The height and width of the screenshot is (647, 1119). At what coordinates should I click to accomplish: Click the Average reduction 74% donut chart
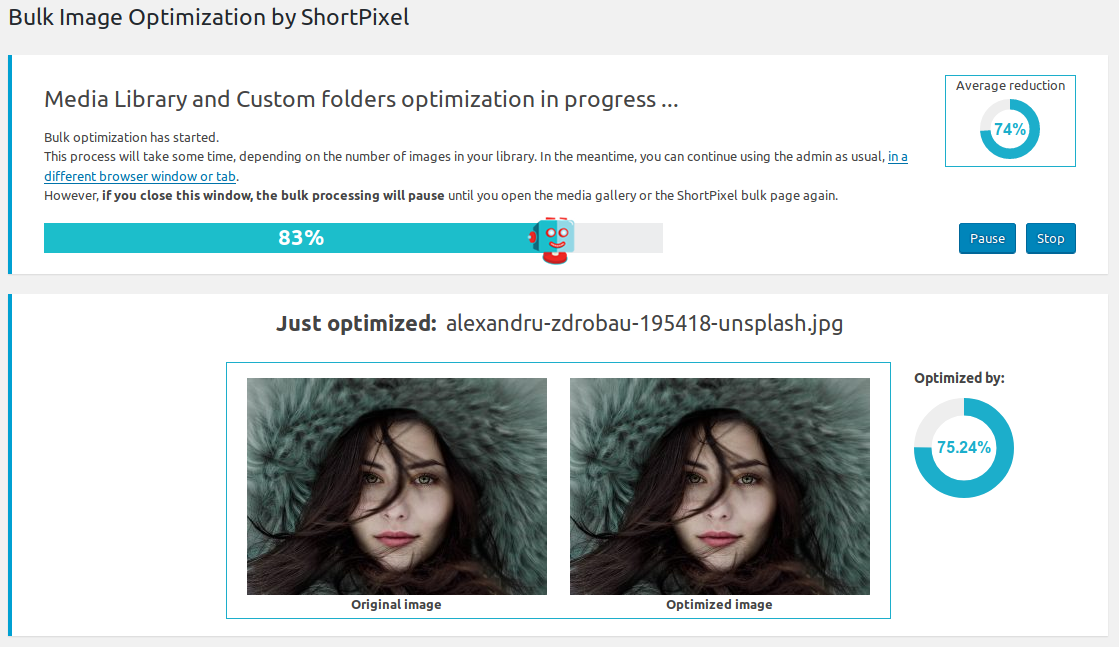1010,129
